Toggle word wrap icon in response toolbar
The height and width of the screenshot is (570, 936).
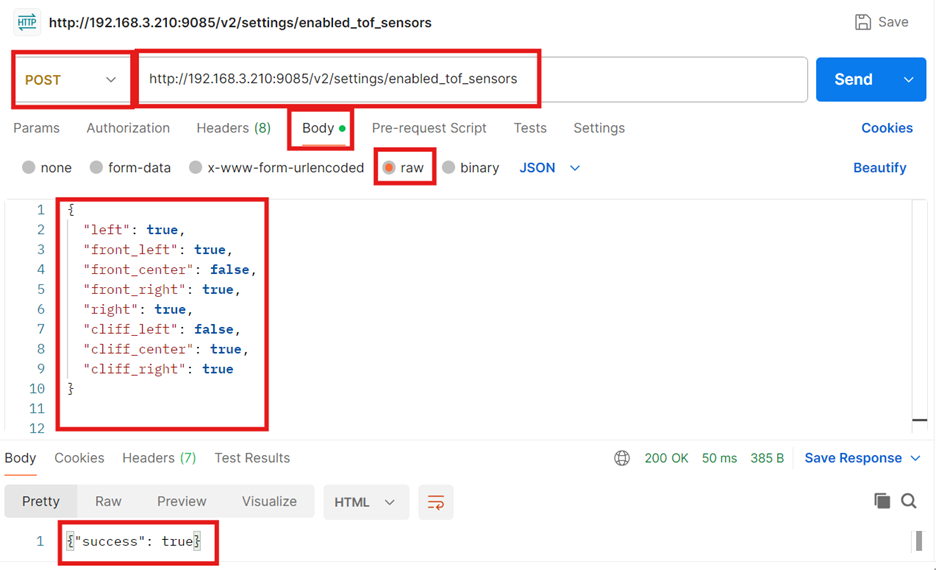(x=435, y=502)
